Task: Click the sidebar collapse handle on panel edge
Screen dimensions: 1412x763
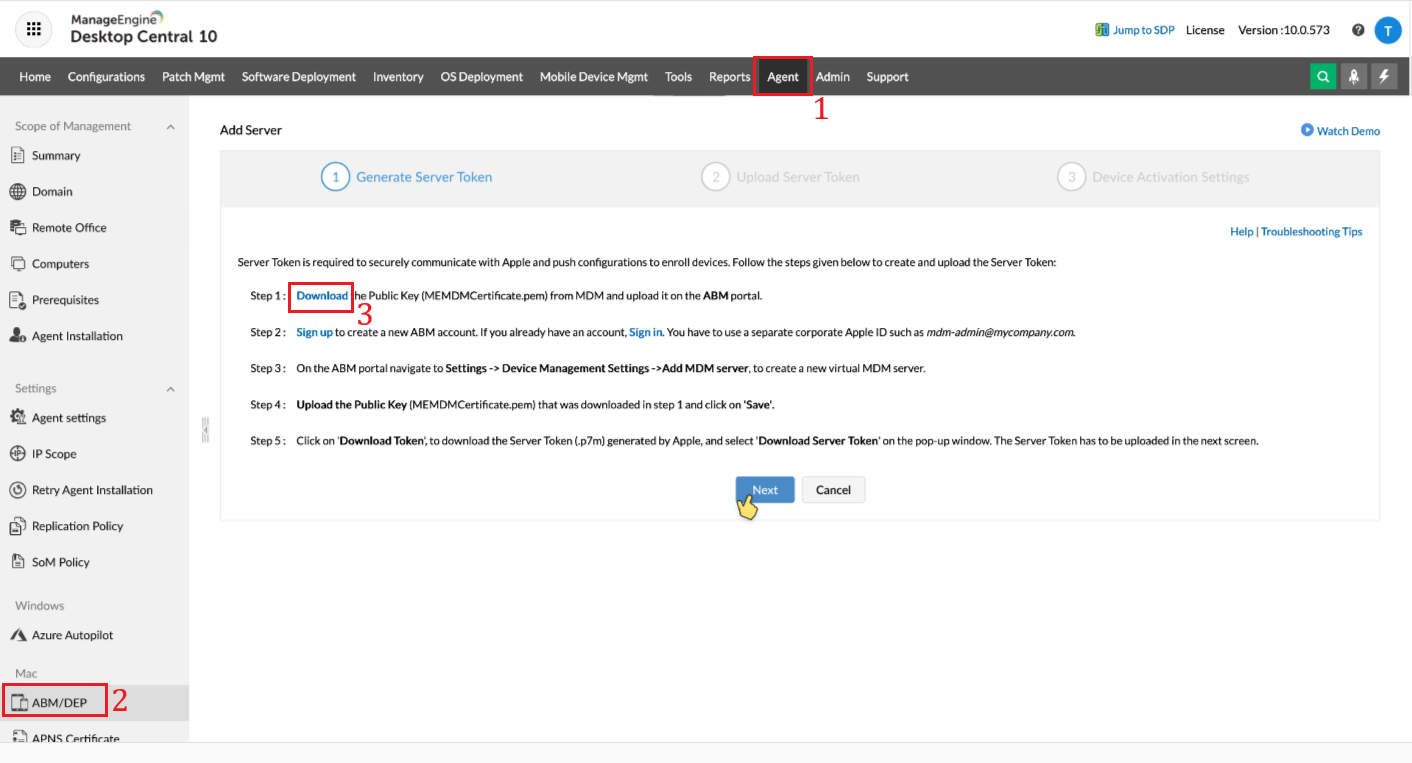Action: click(205, 429)
